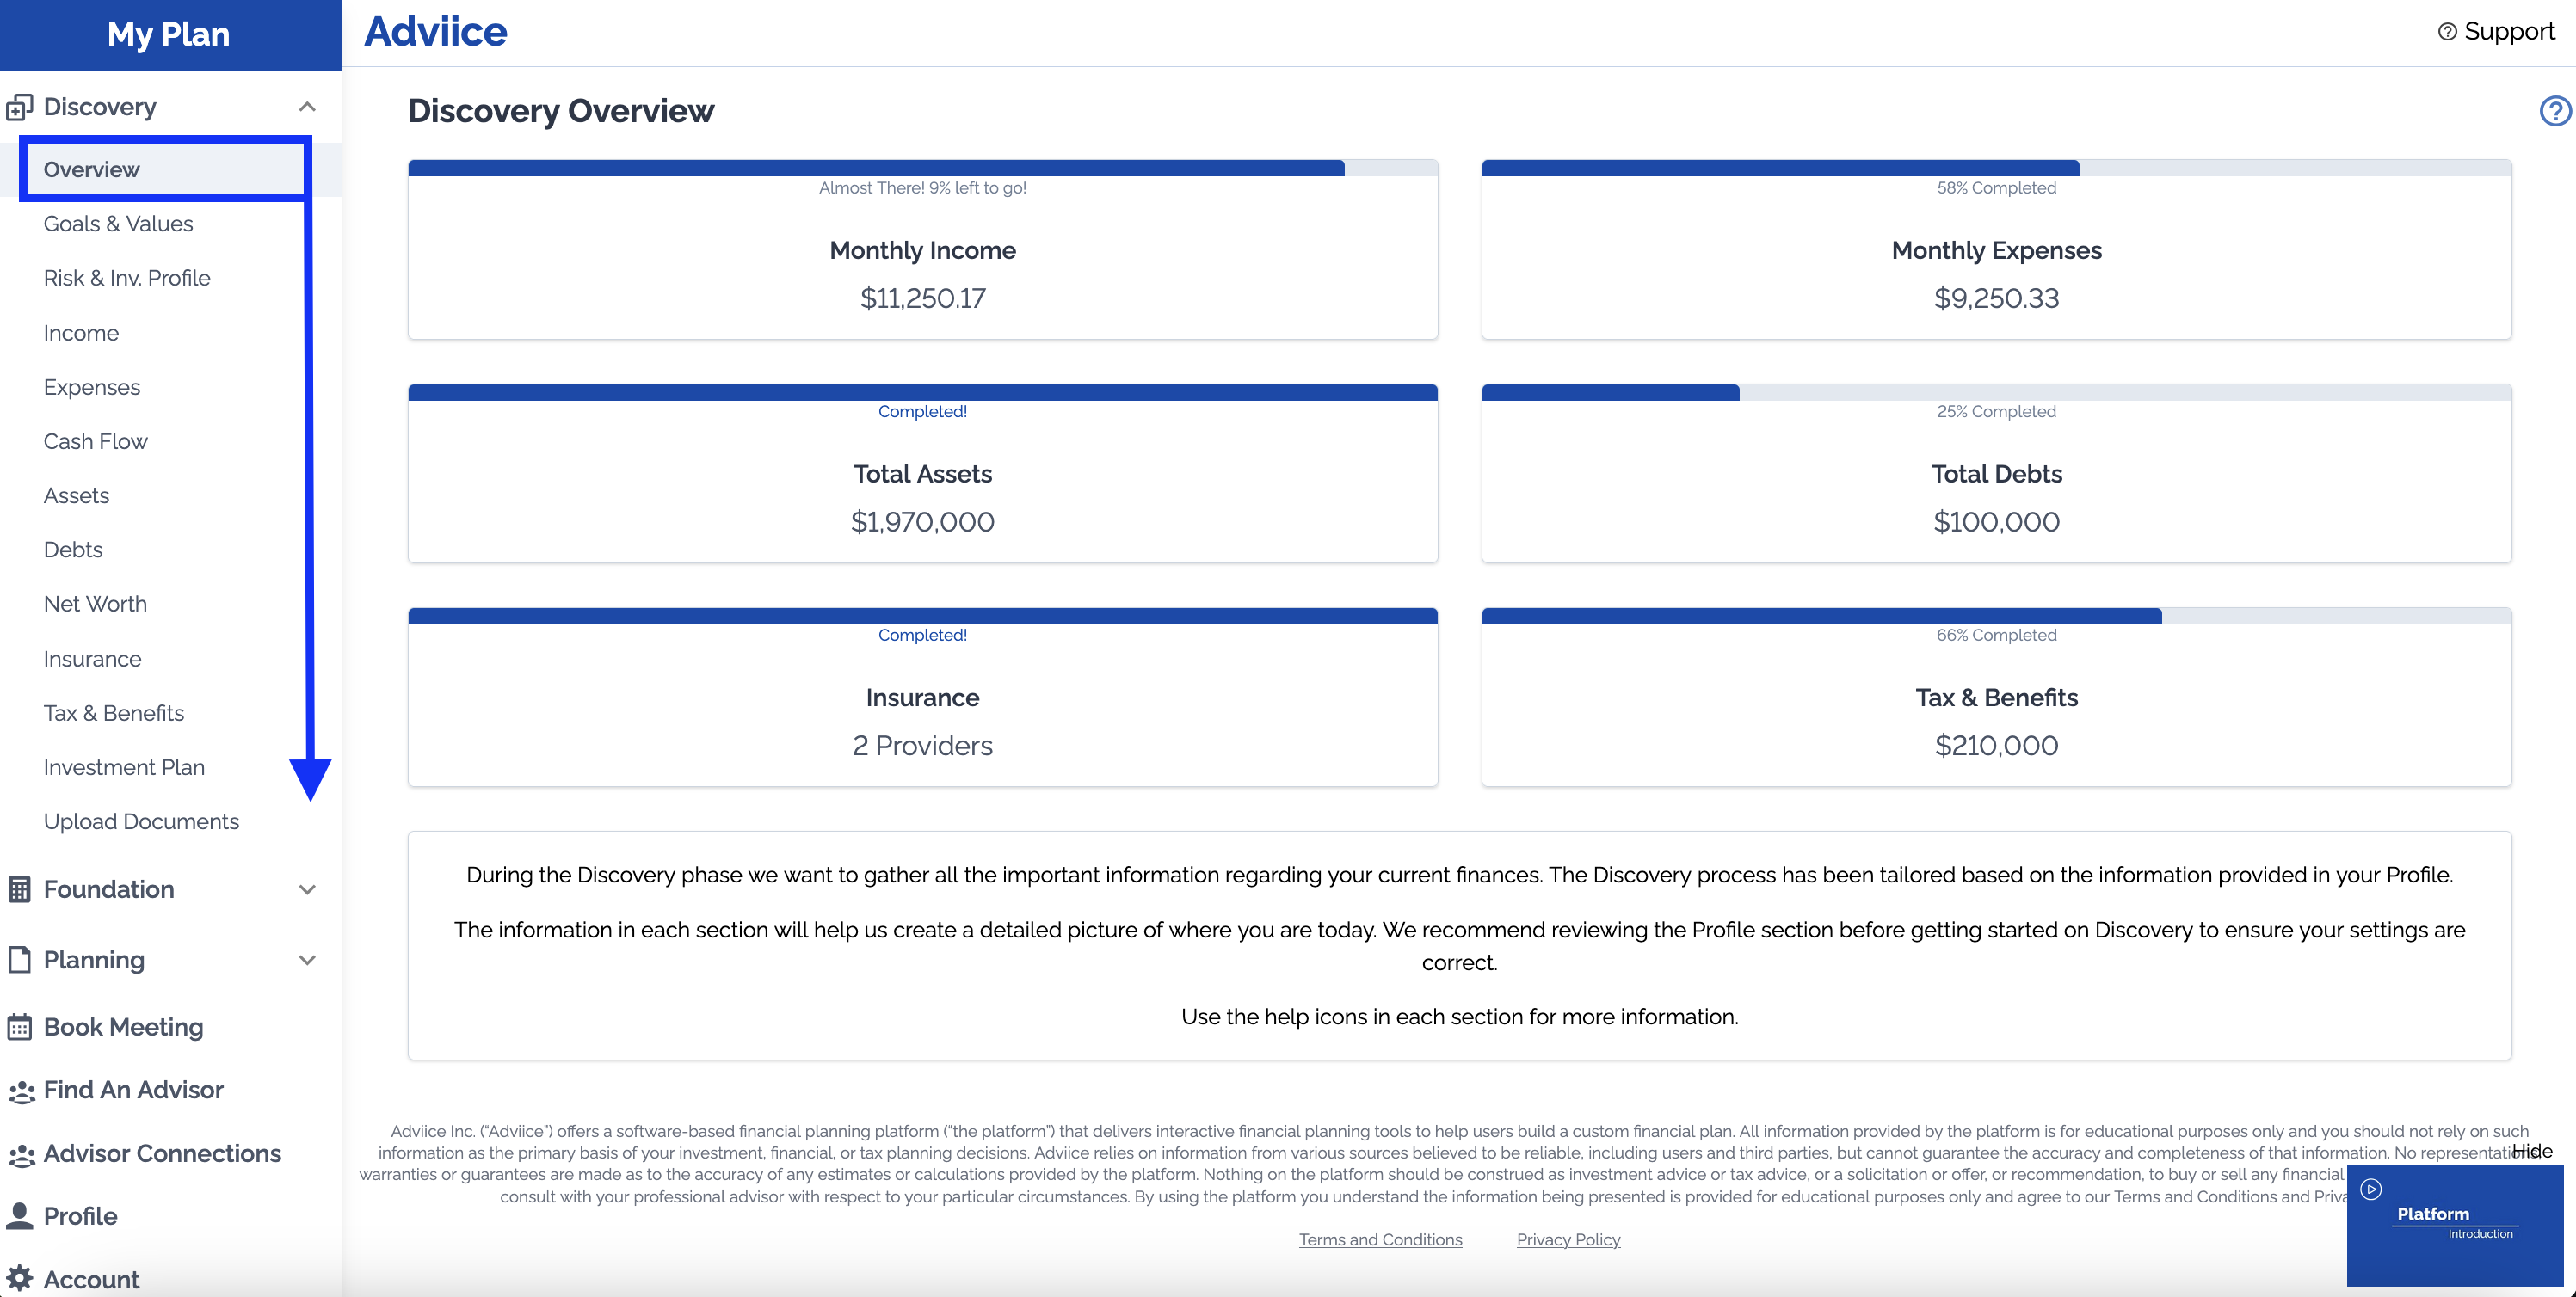Click the Foundation calculator icon

[x=19, y=889]
